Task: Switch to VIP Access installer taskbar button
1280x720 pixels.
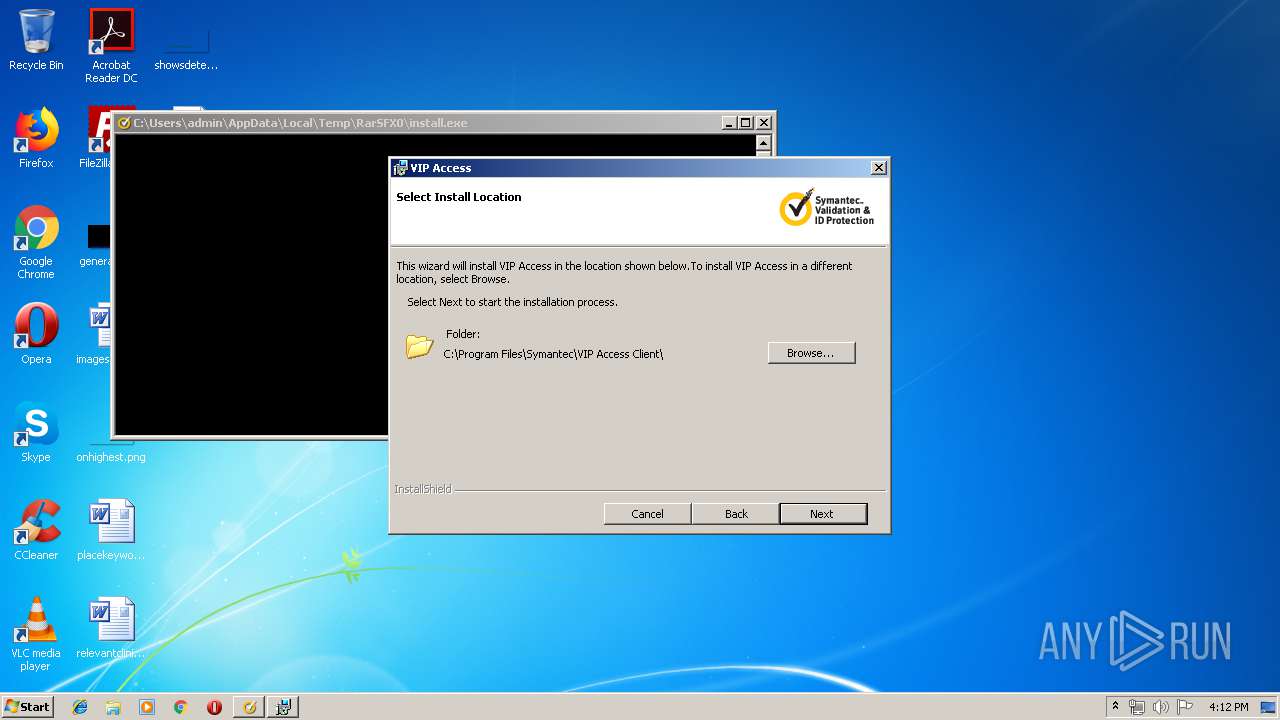Action: (283, 707)
